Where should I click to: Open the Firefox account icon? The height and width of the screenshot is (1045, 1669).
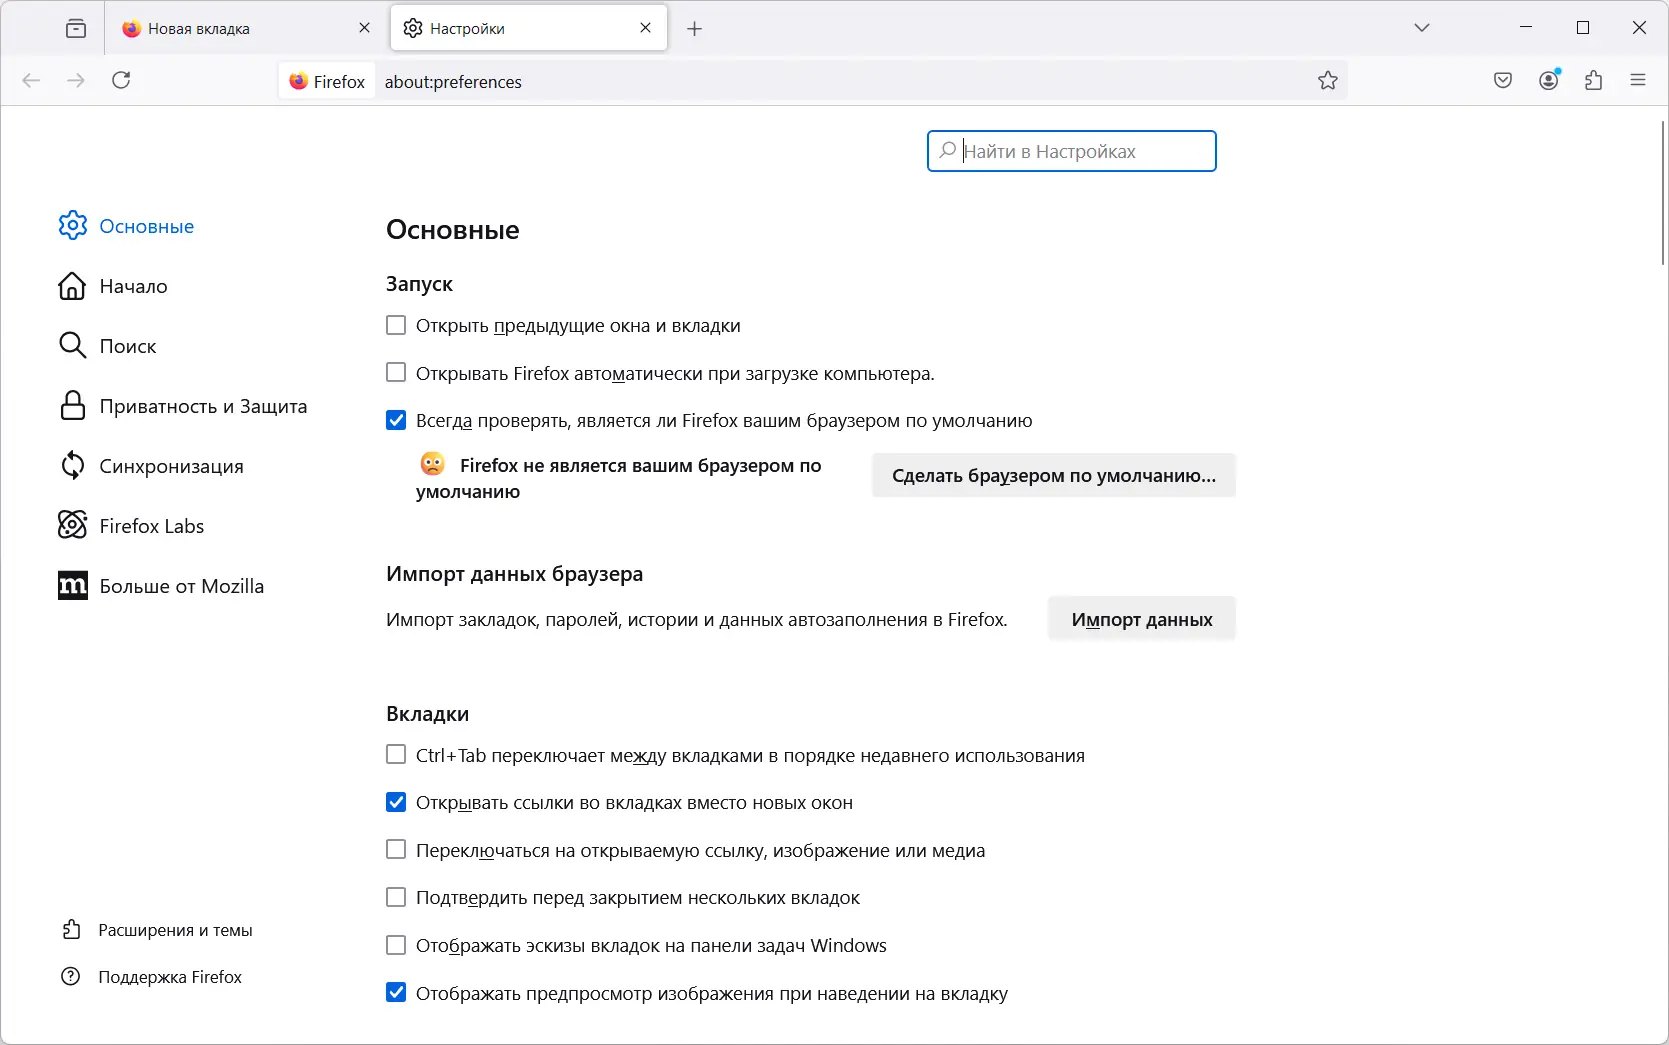click(1548, 81)
